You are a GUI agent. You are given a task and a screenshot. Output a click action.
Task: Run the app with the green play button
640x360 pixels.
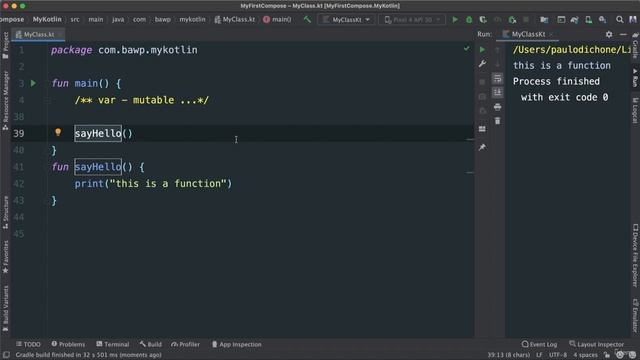[x=455, y=20]
